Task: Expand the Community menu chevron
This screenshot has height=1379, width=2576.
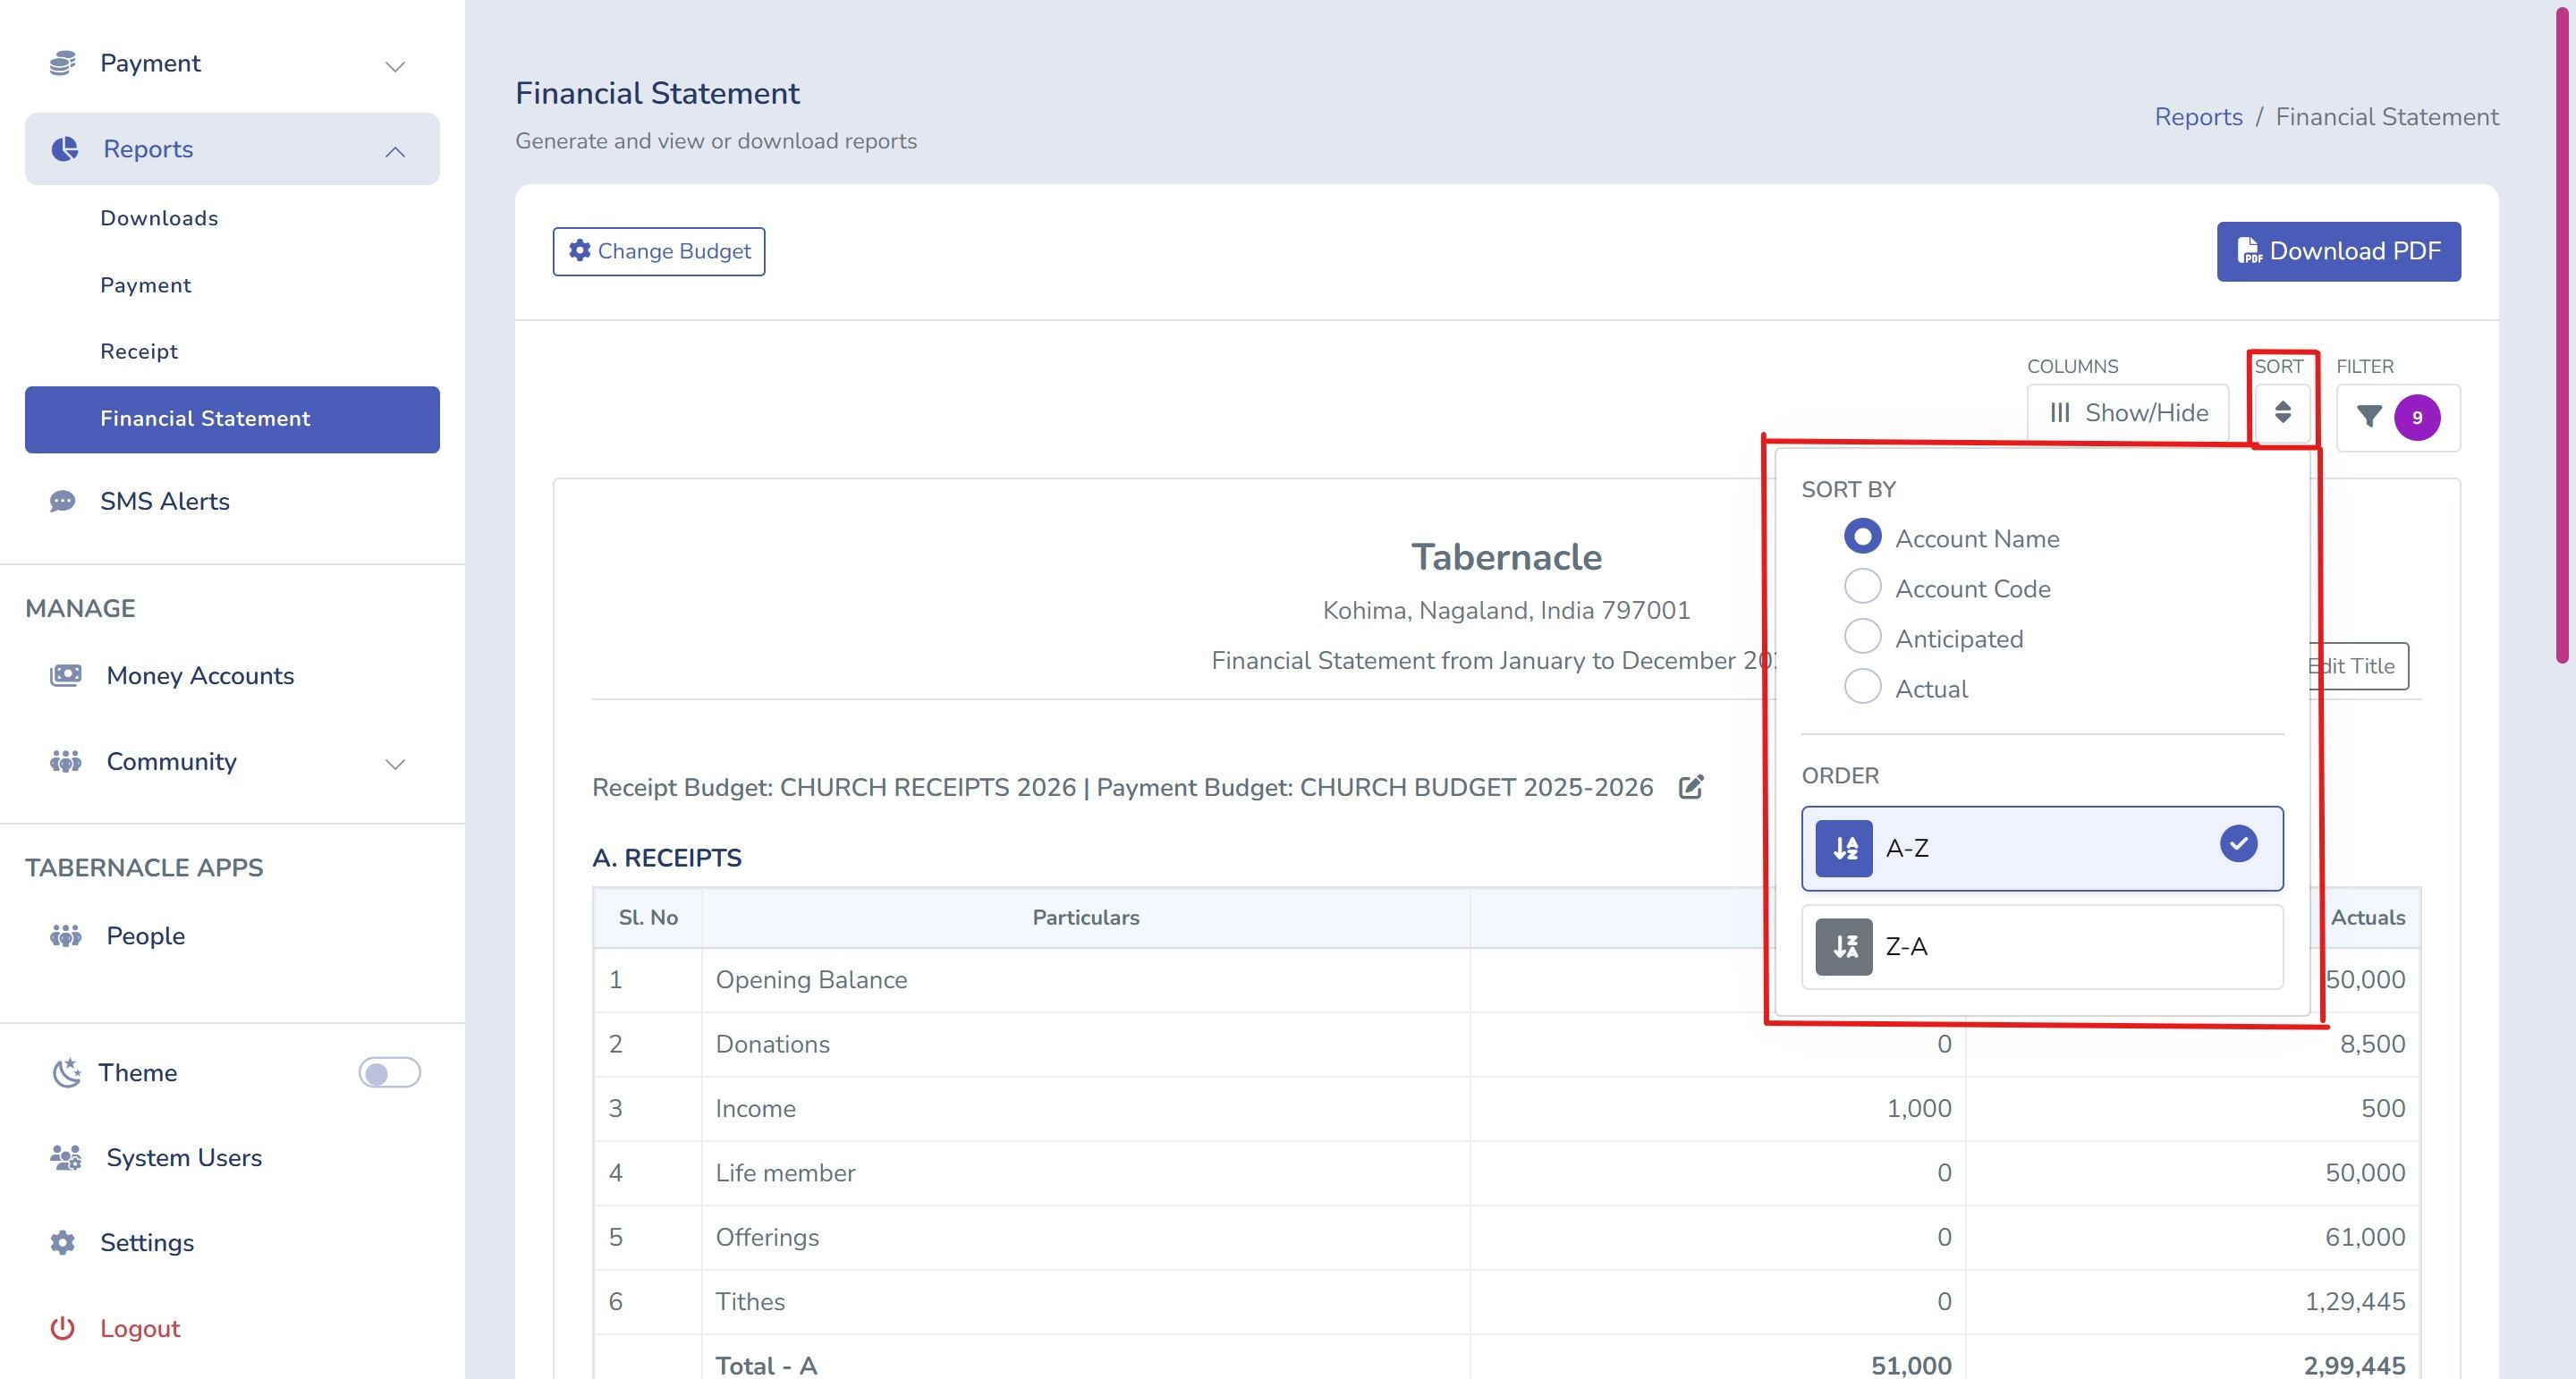Action: 395,764
